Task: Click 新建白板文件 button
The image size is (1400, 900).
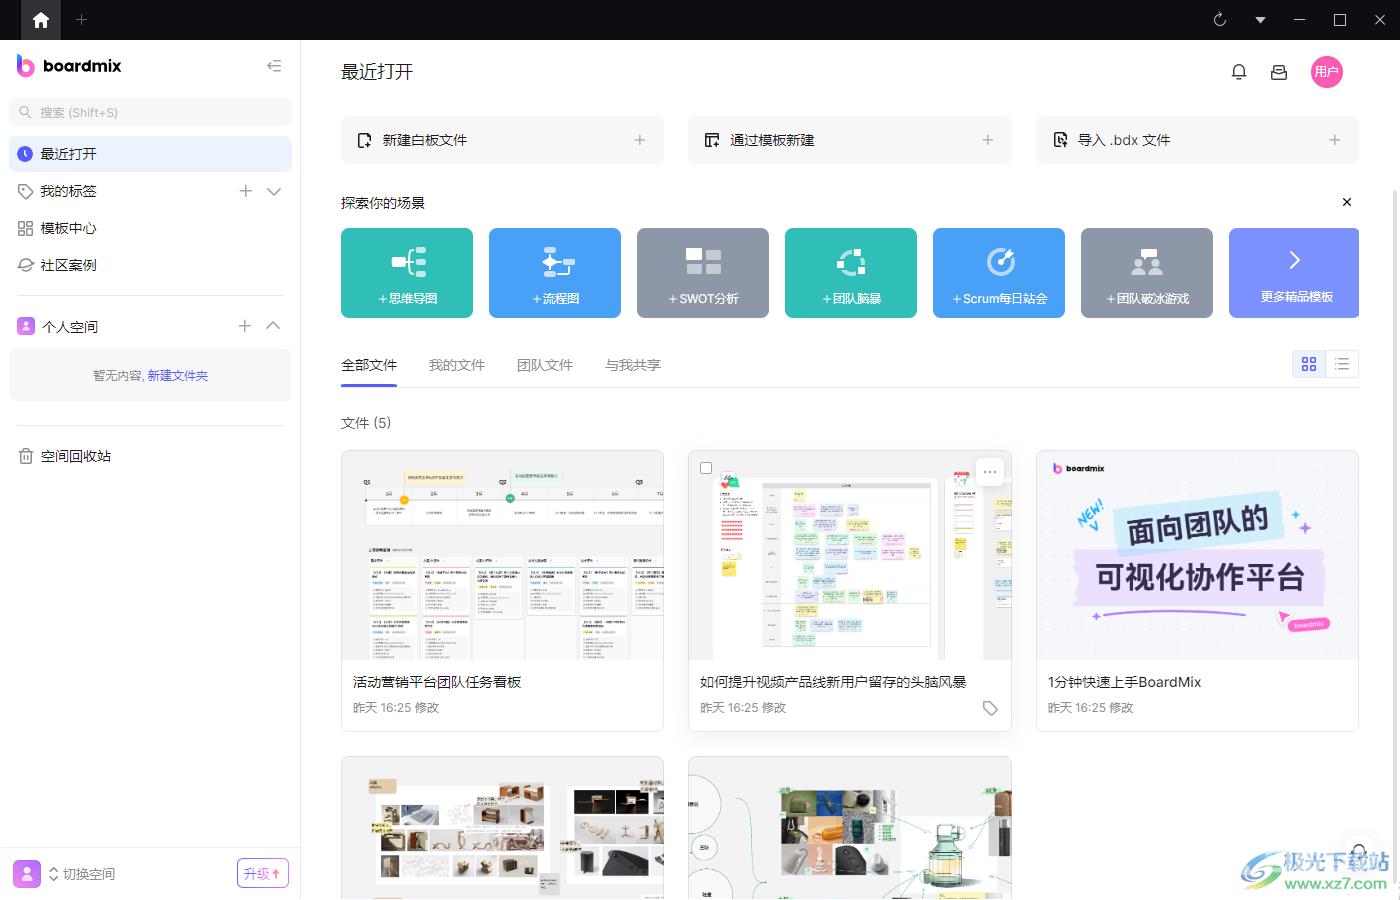Action: click(x=502, y=140)
